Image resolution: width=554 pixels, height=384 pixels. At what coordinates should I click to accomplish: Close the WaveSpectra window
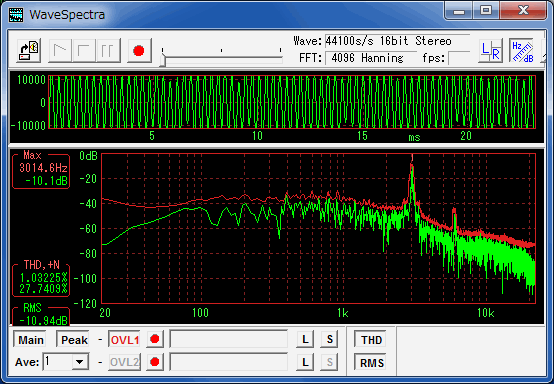(523, 11)
